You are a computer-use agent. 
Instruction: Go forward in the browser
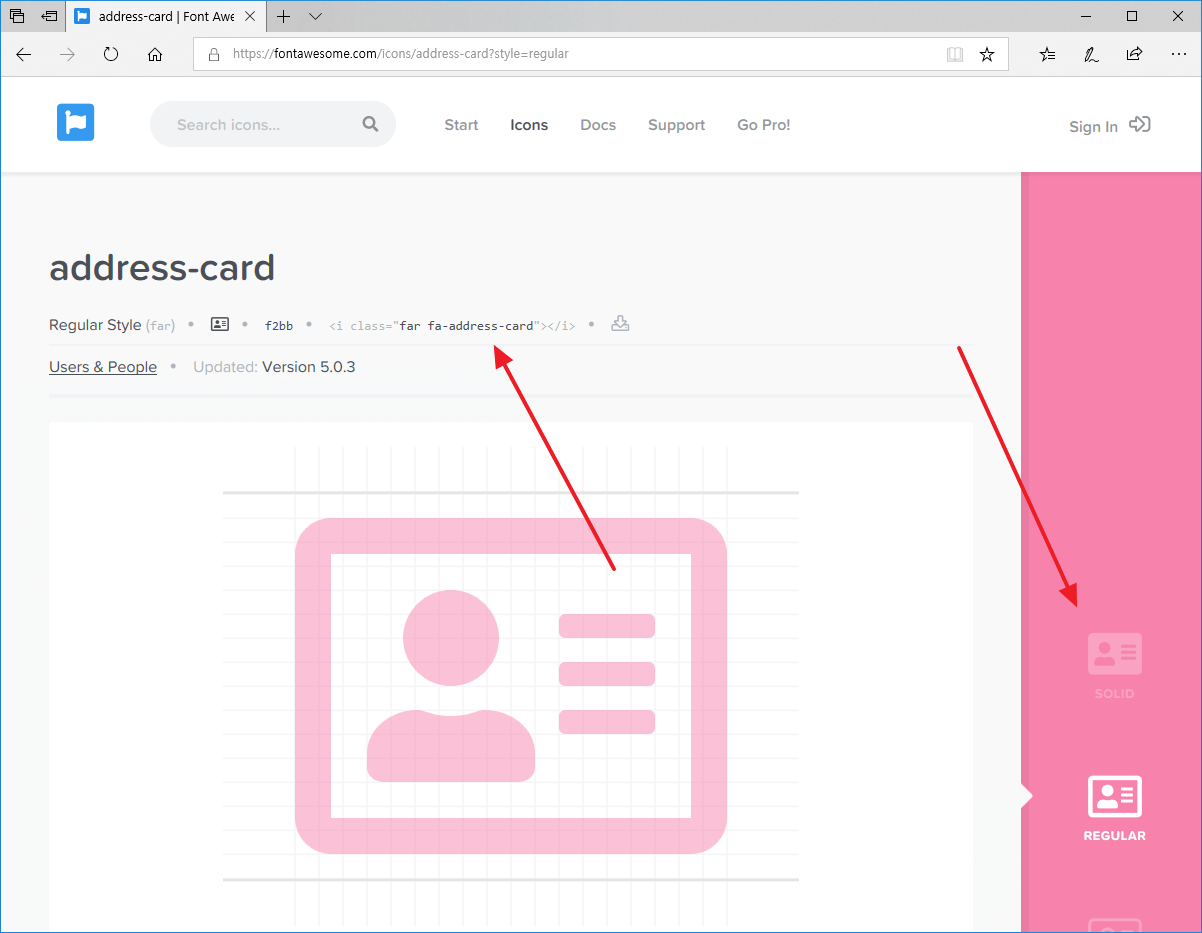click(x=67, y=54)
